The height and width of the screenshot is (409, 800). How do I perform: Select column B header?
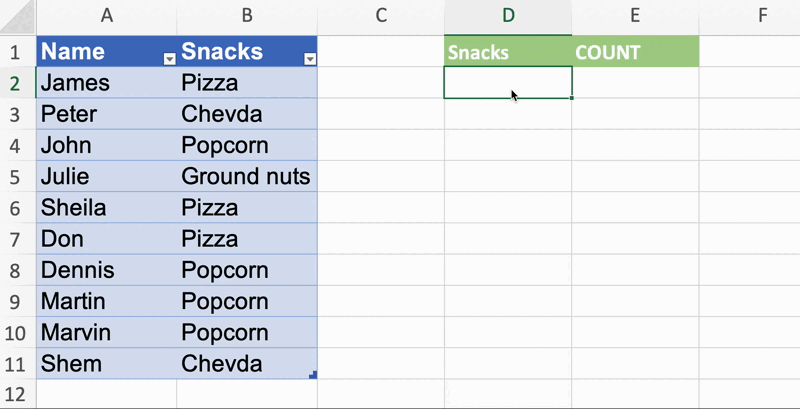(x=246, y=15)
